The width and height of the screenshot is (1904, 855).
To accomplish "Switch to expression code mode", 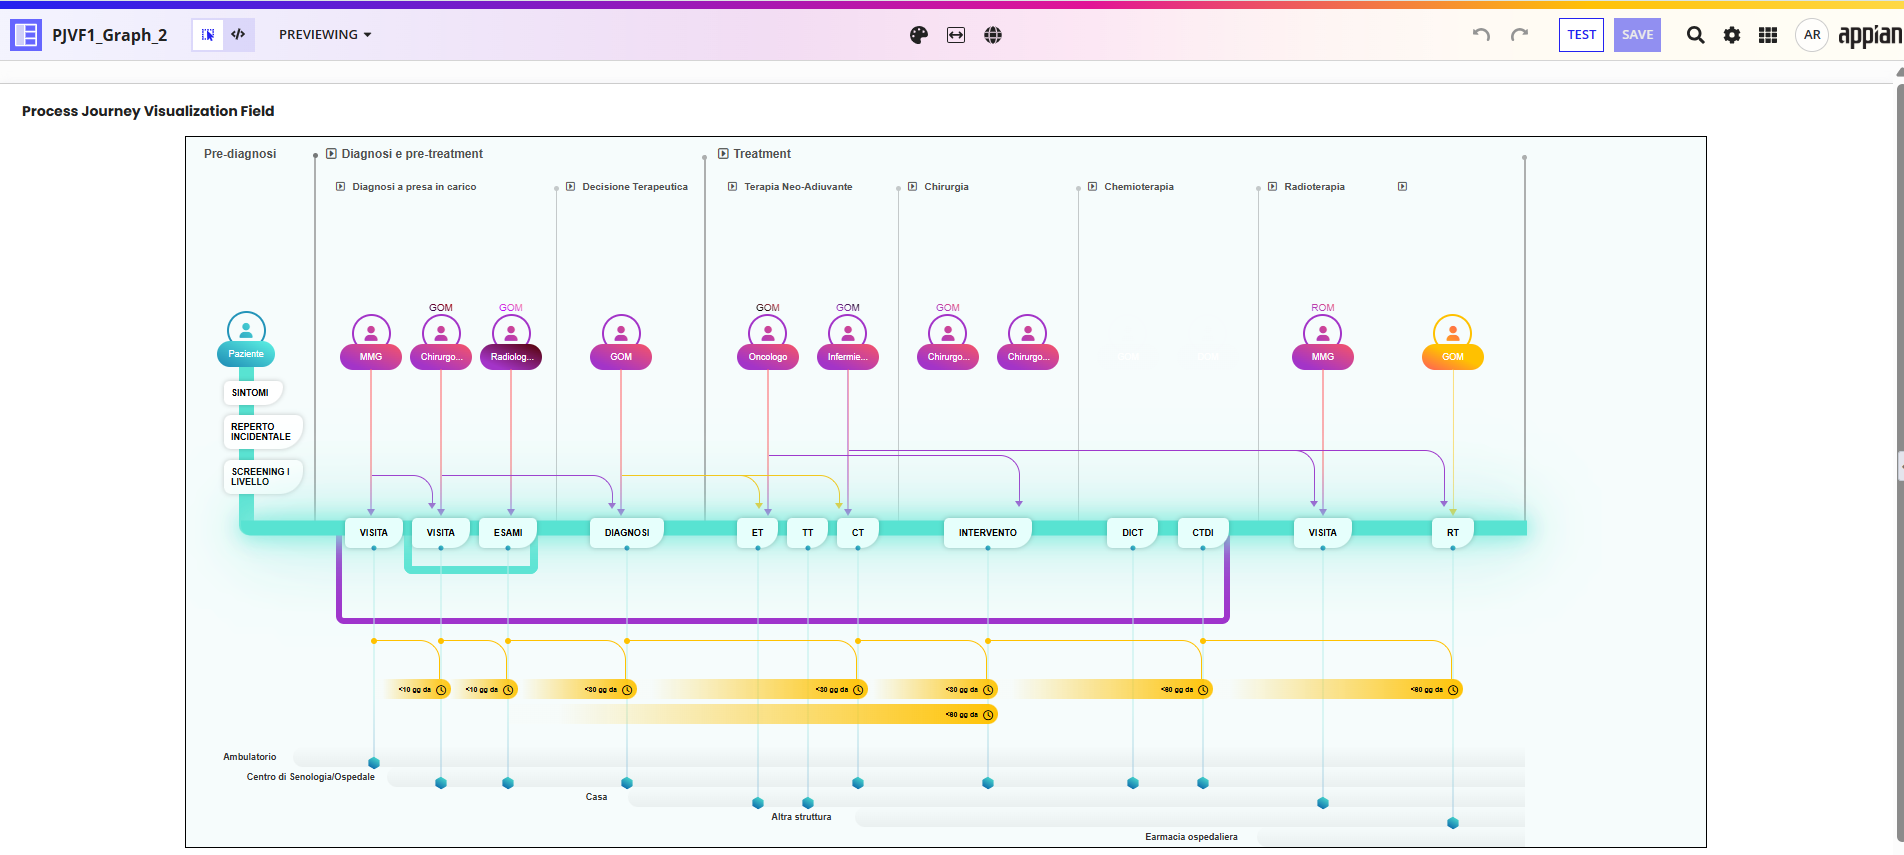I will (x=238, y=35).
